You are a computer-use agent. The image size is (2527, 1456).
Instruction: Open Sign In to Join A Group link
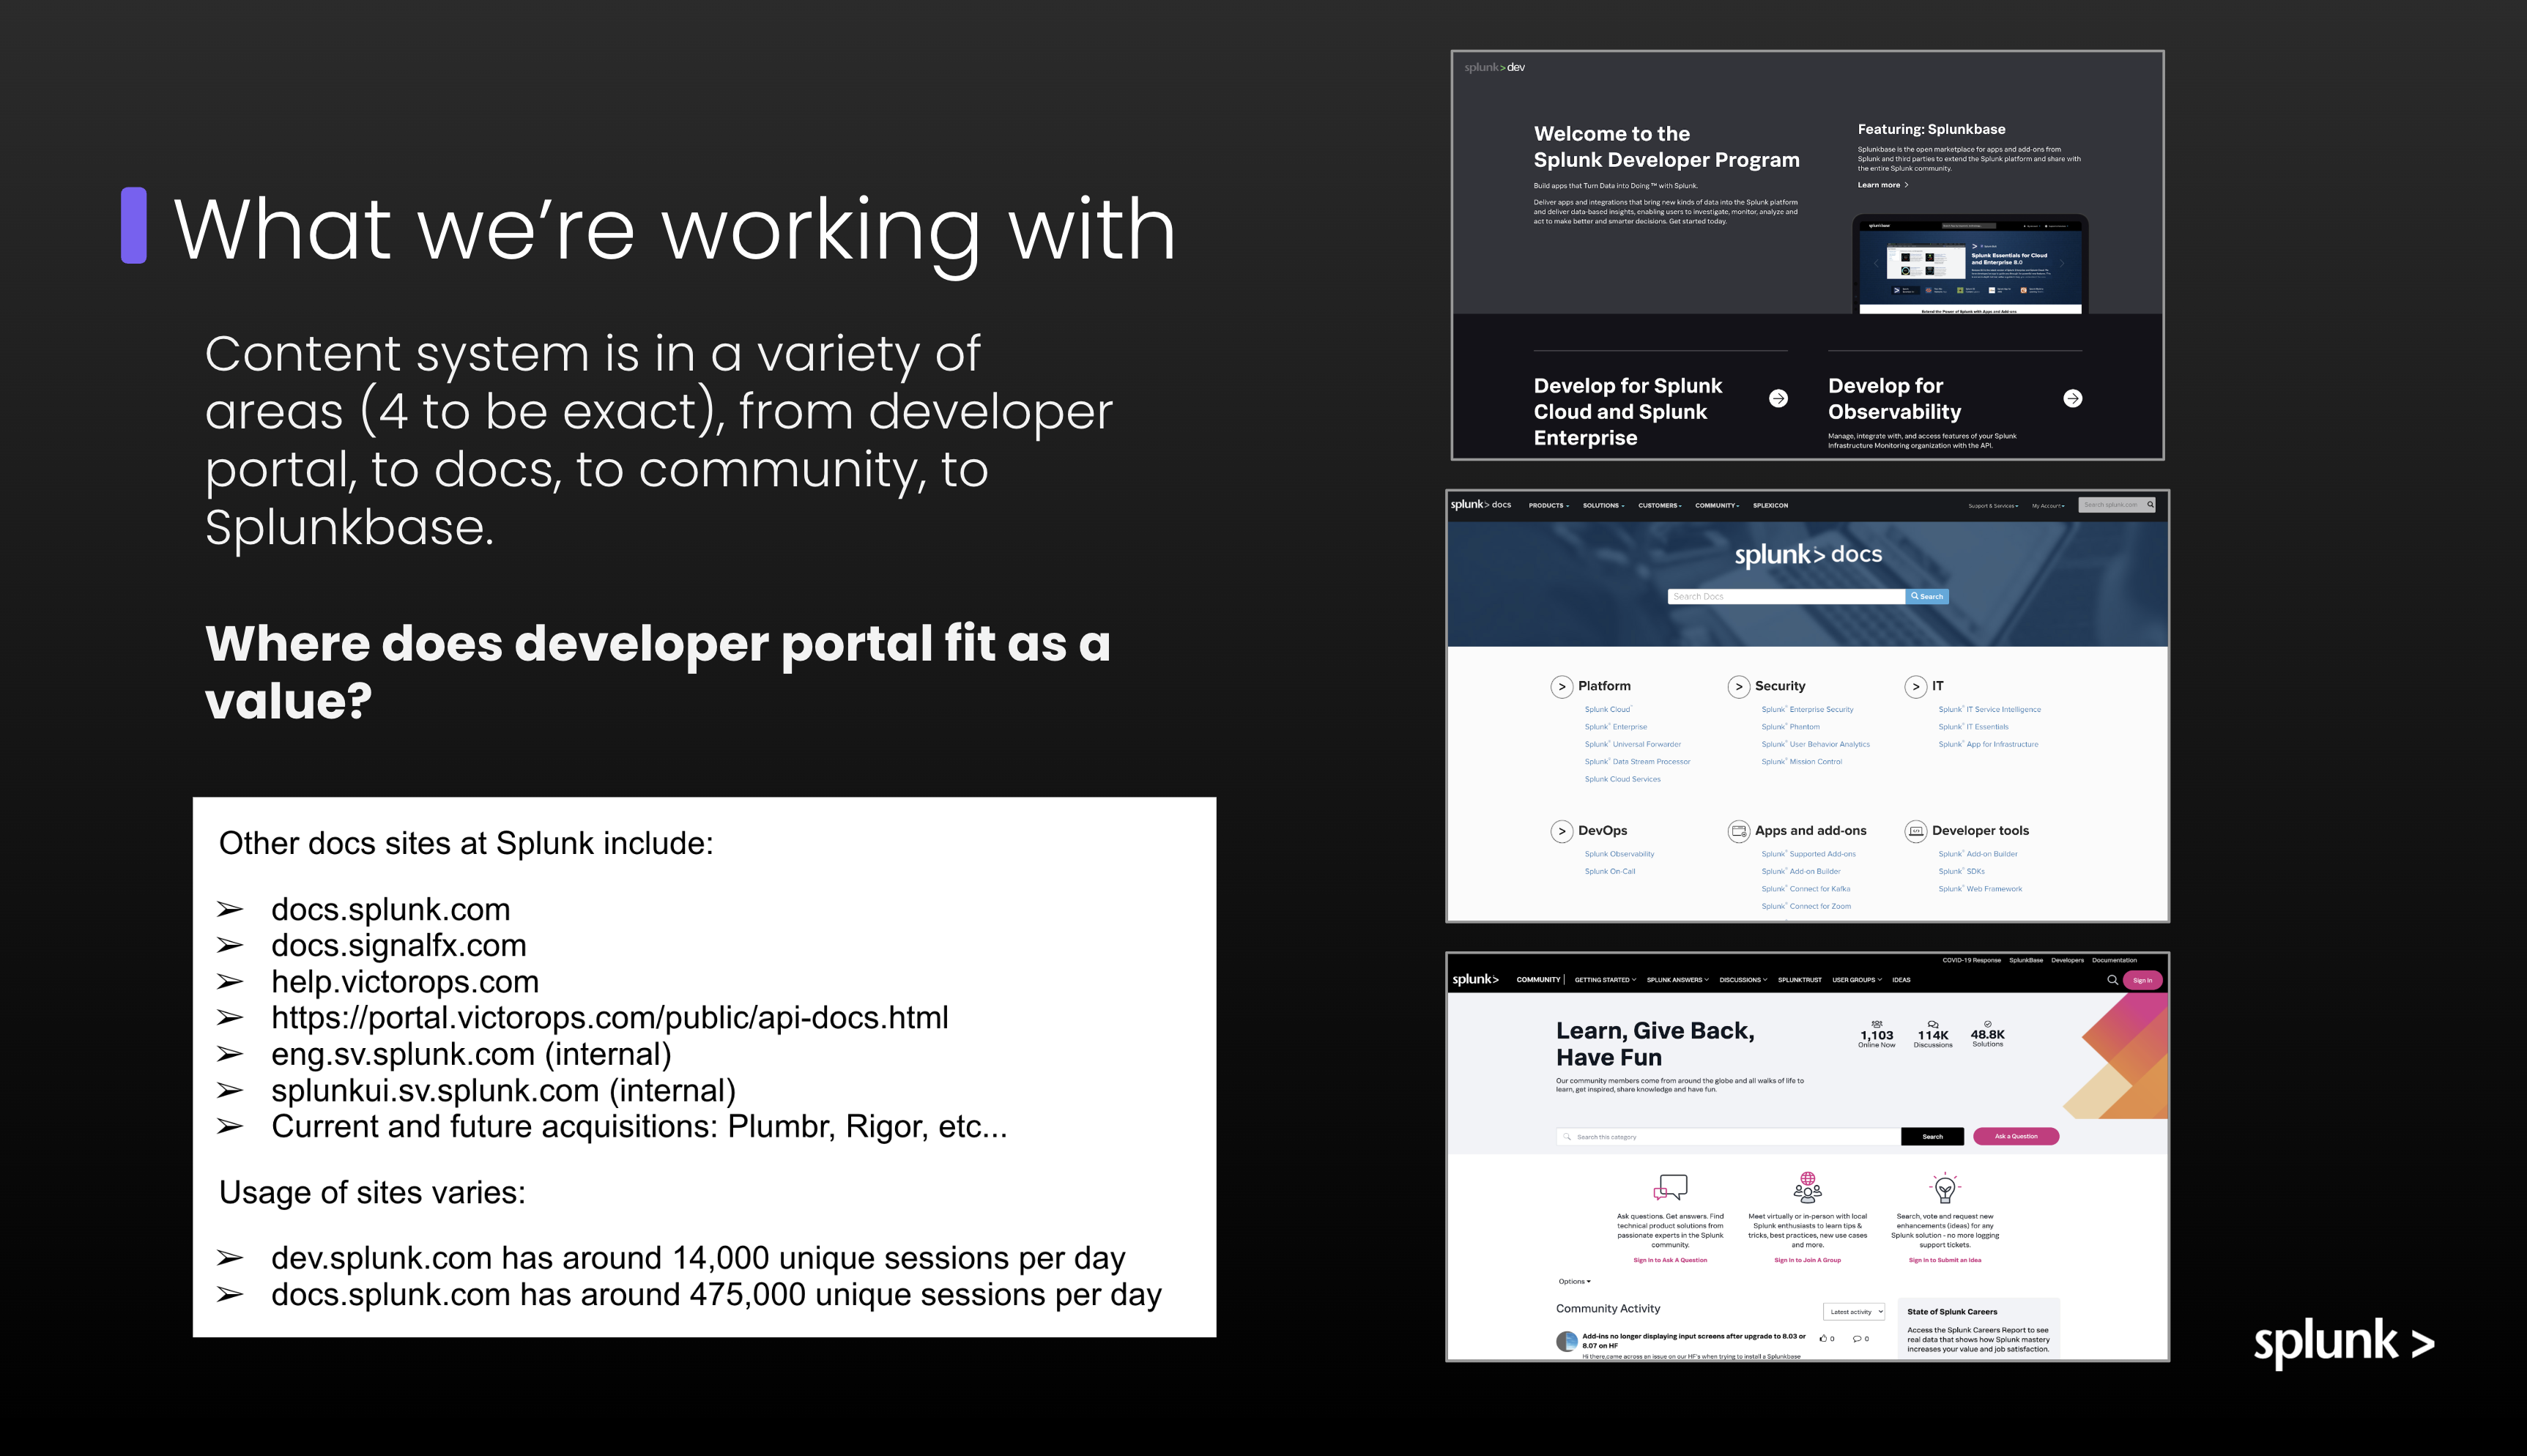(x=1807, y=1260)
